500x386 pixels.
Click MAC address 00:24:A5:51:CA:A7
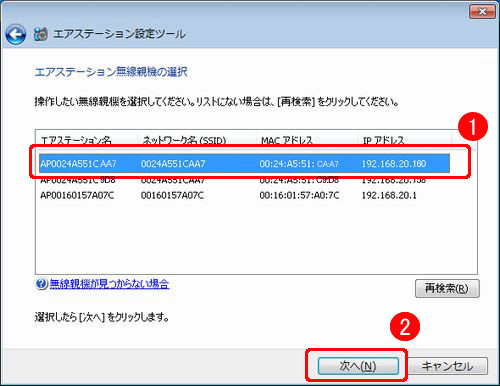click(x=299, y=164)
